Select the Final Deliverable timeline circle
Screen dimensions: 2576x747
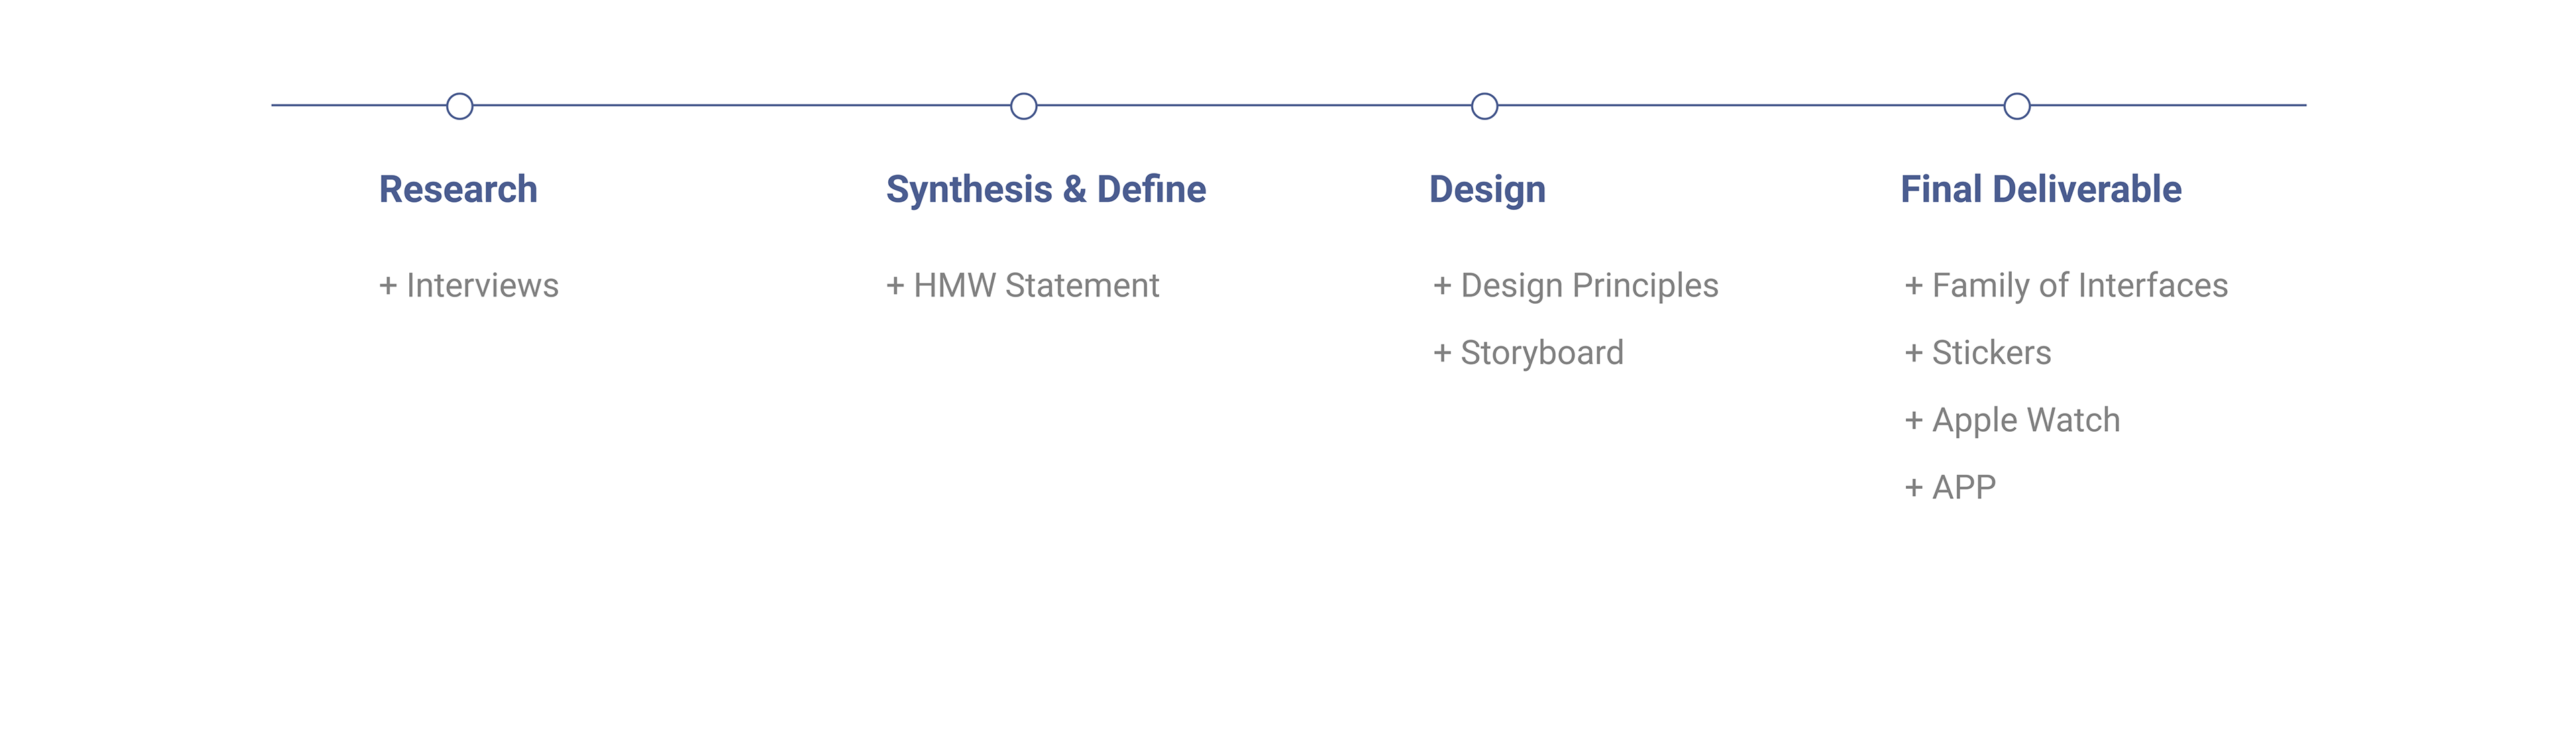(2016, 106)
